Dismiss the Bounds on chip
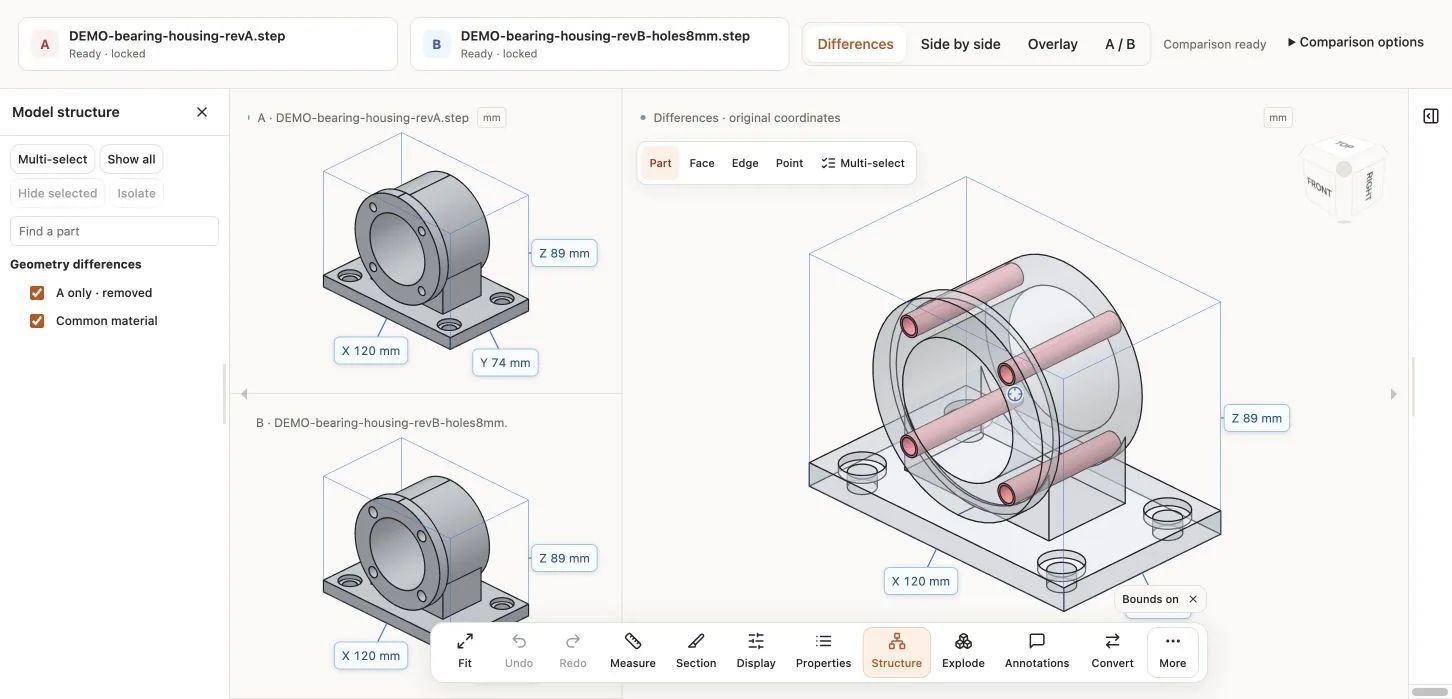The height and width of the screenshot is (699, 1452). [x=1193, y=599]
